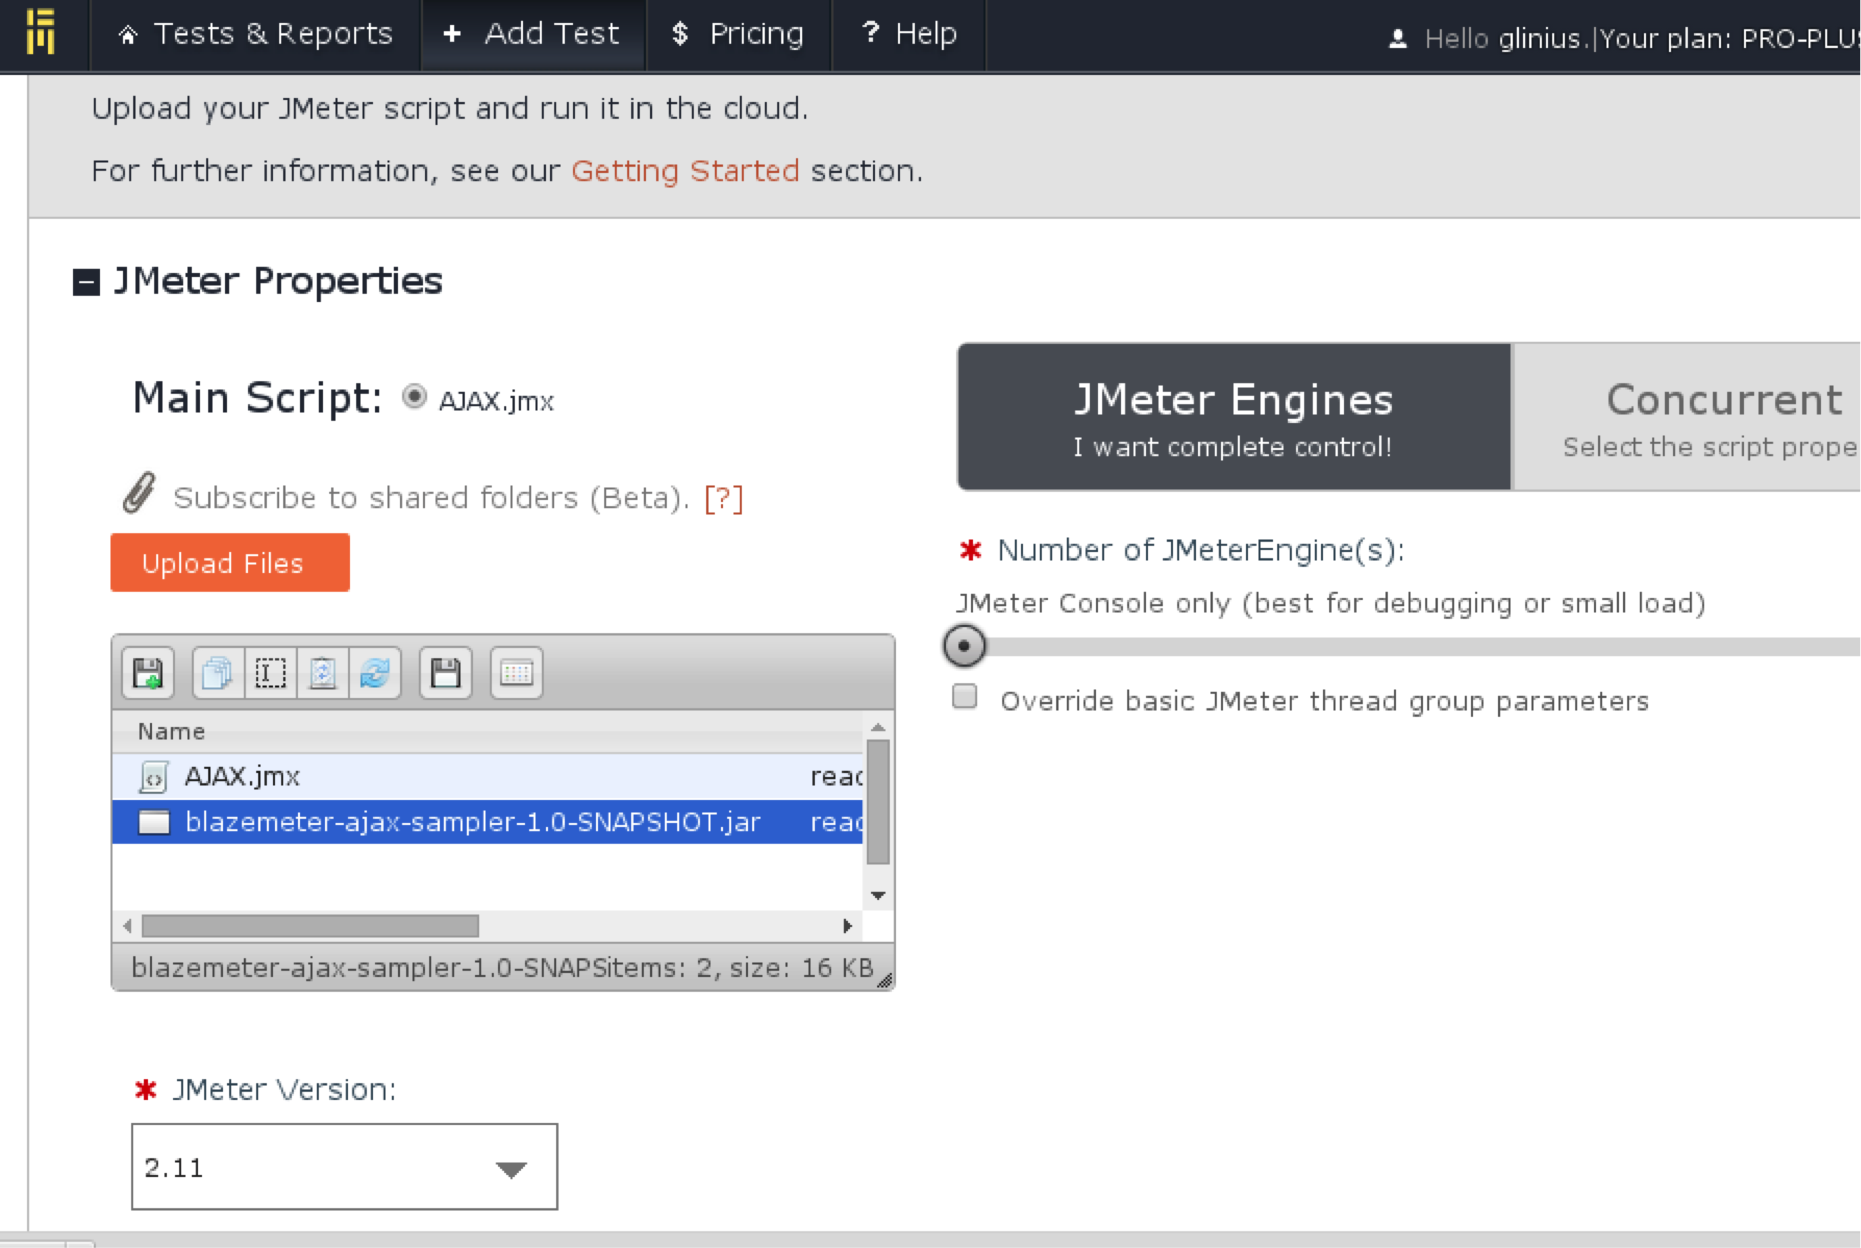Click the jar file icon in the list
1861x1248 pixels.
click(x=154, y=822)
